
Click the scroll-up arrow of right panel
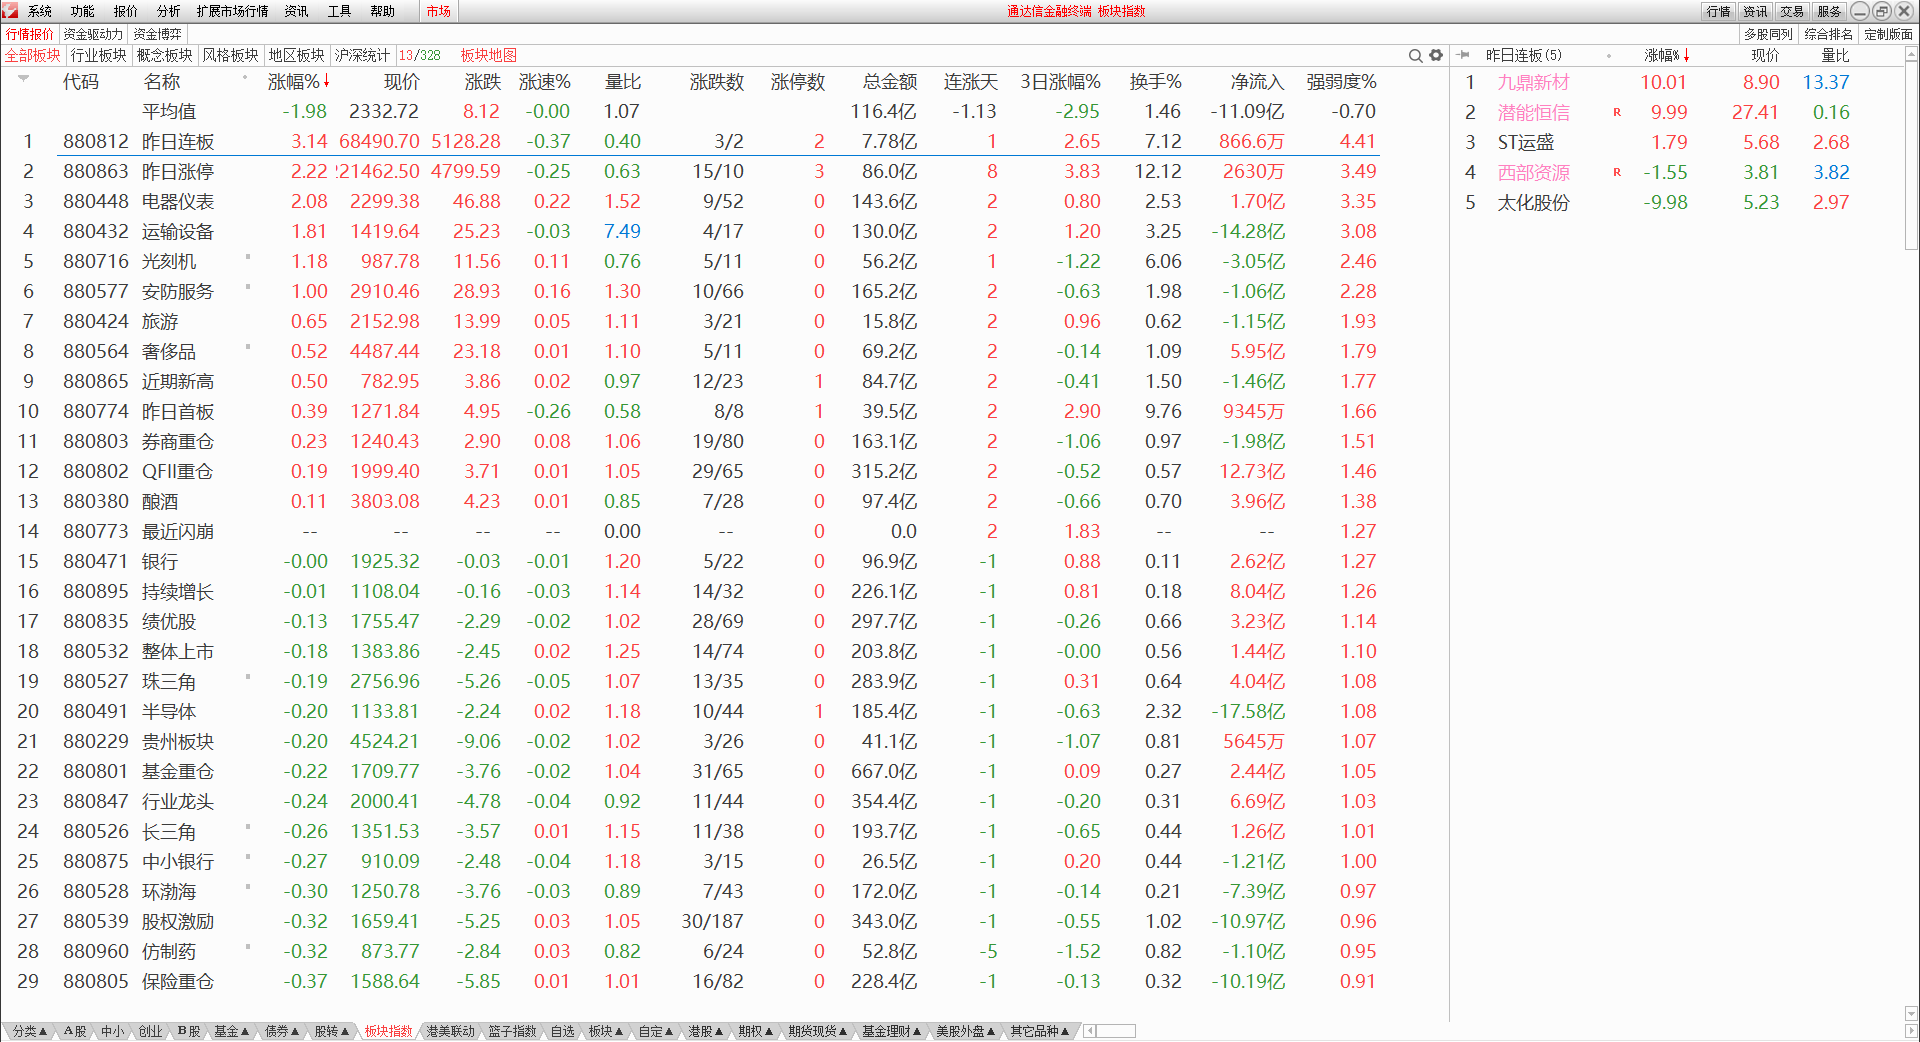(1911, 55)
